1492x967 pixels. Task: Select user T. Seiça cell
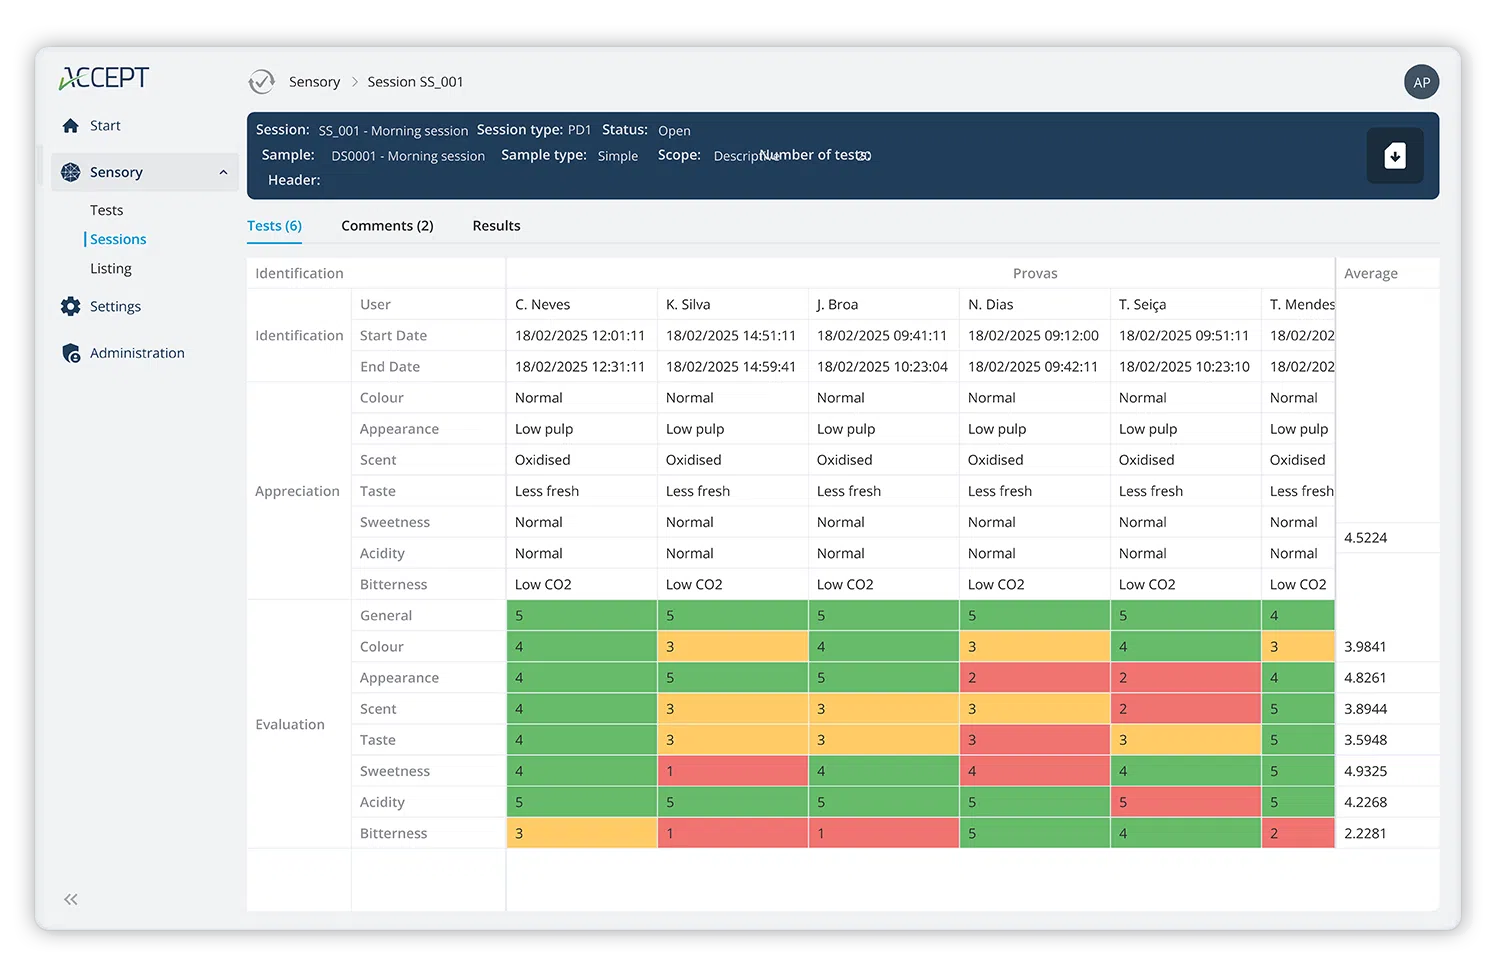click(1185, 304)
